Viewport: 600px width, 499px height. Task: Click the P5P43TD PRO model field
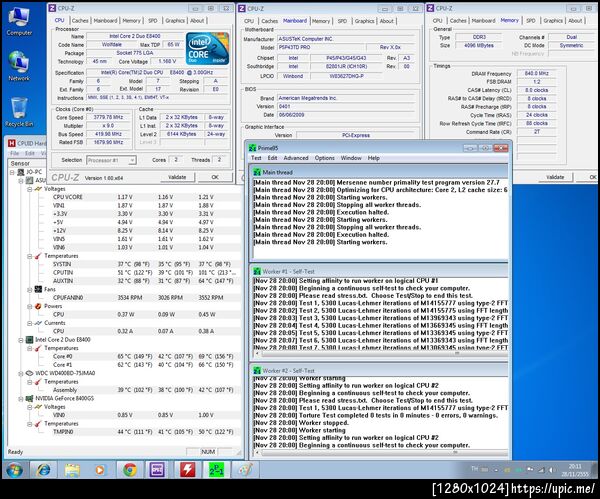coord(320,47)
